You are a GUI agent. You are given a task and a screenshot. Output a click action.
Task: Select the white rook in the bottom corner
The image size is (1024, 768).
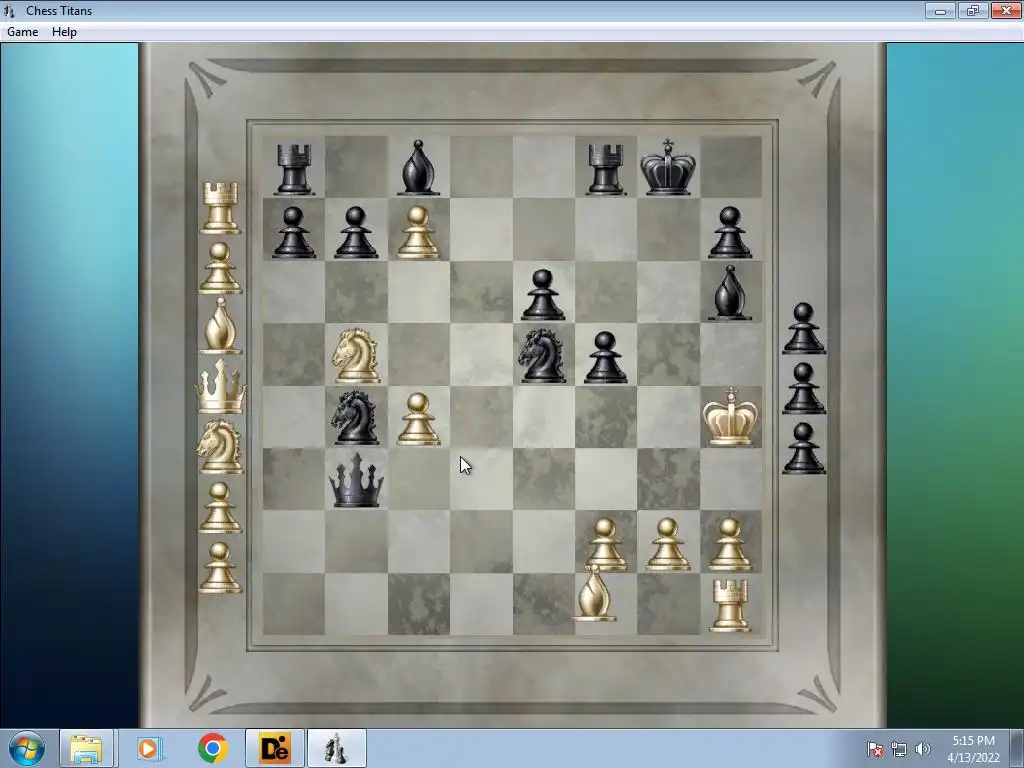tap(729, 605)
